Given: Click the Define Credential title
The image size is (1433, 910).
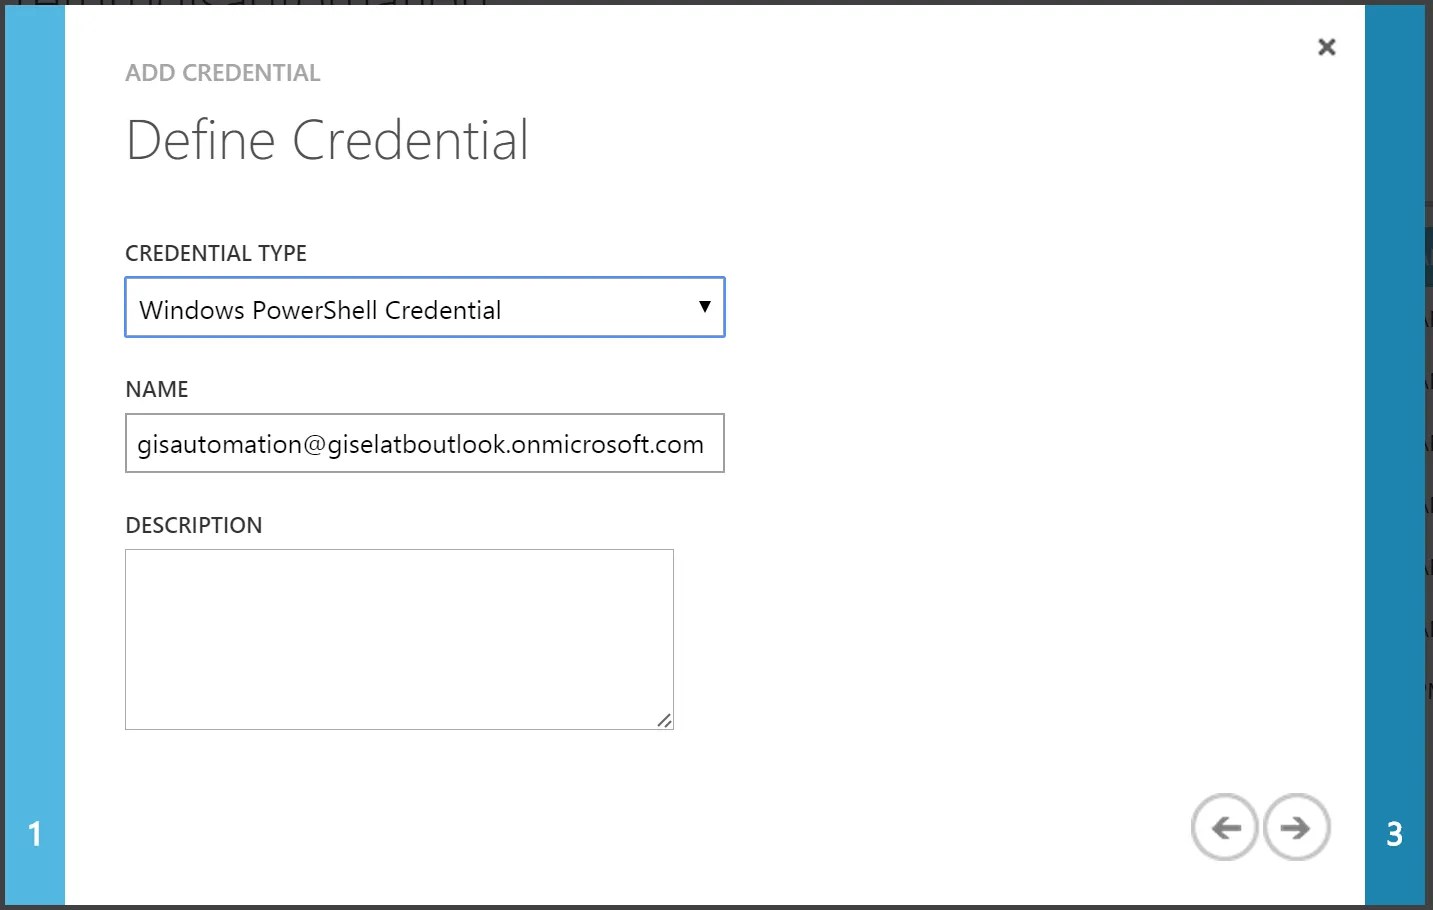Looking at the screenshot, I should point(327,140).
